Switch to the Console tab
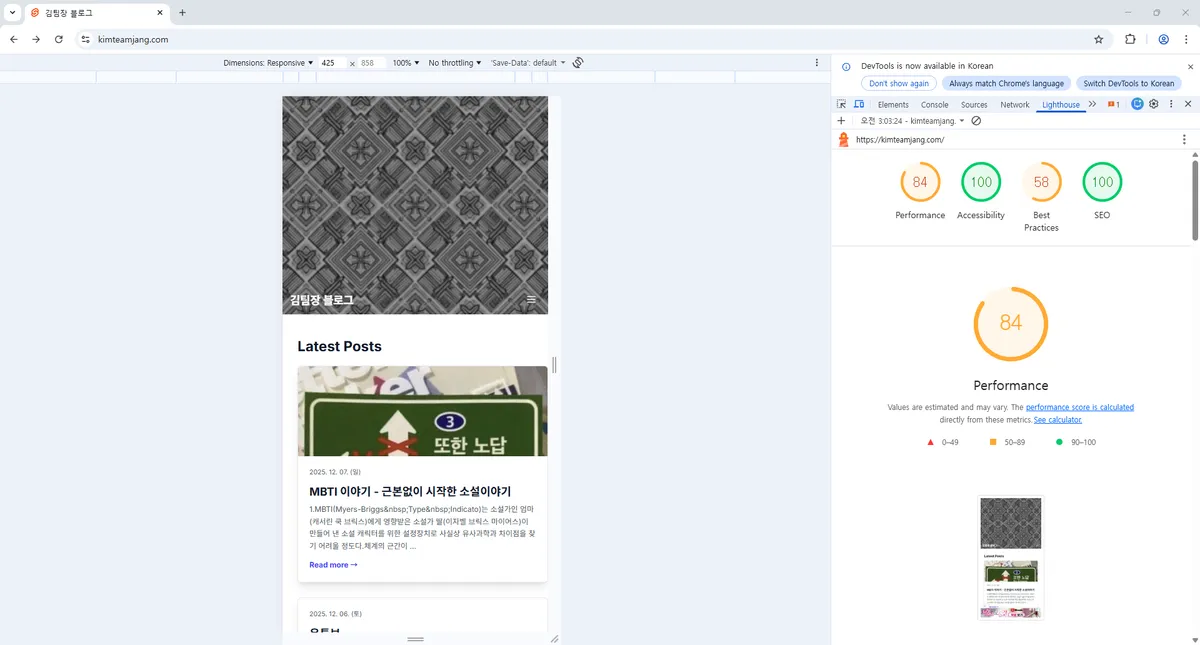The height and width of the screenshot is (645, 1200). (934, 104)
